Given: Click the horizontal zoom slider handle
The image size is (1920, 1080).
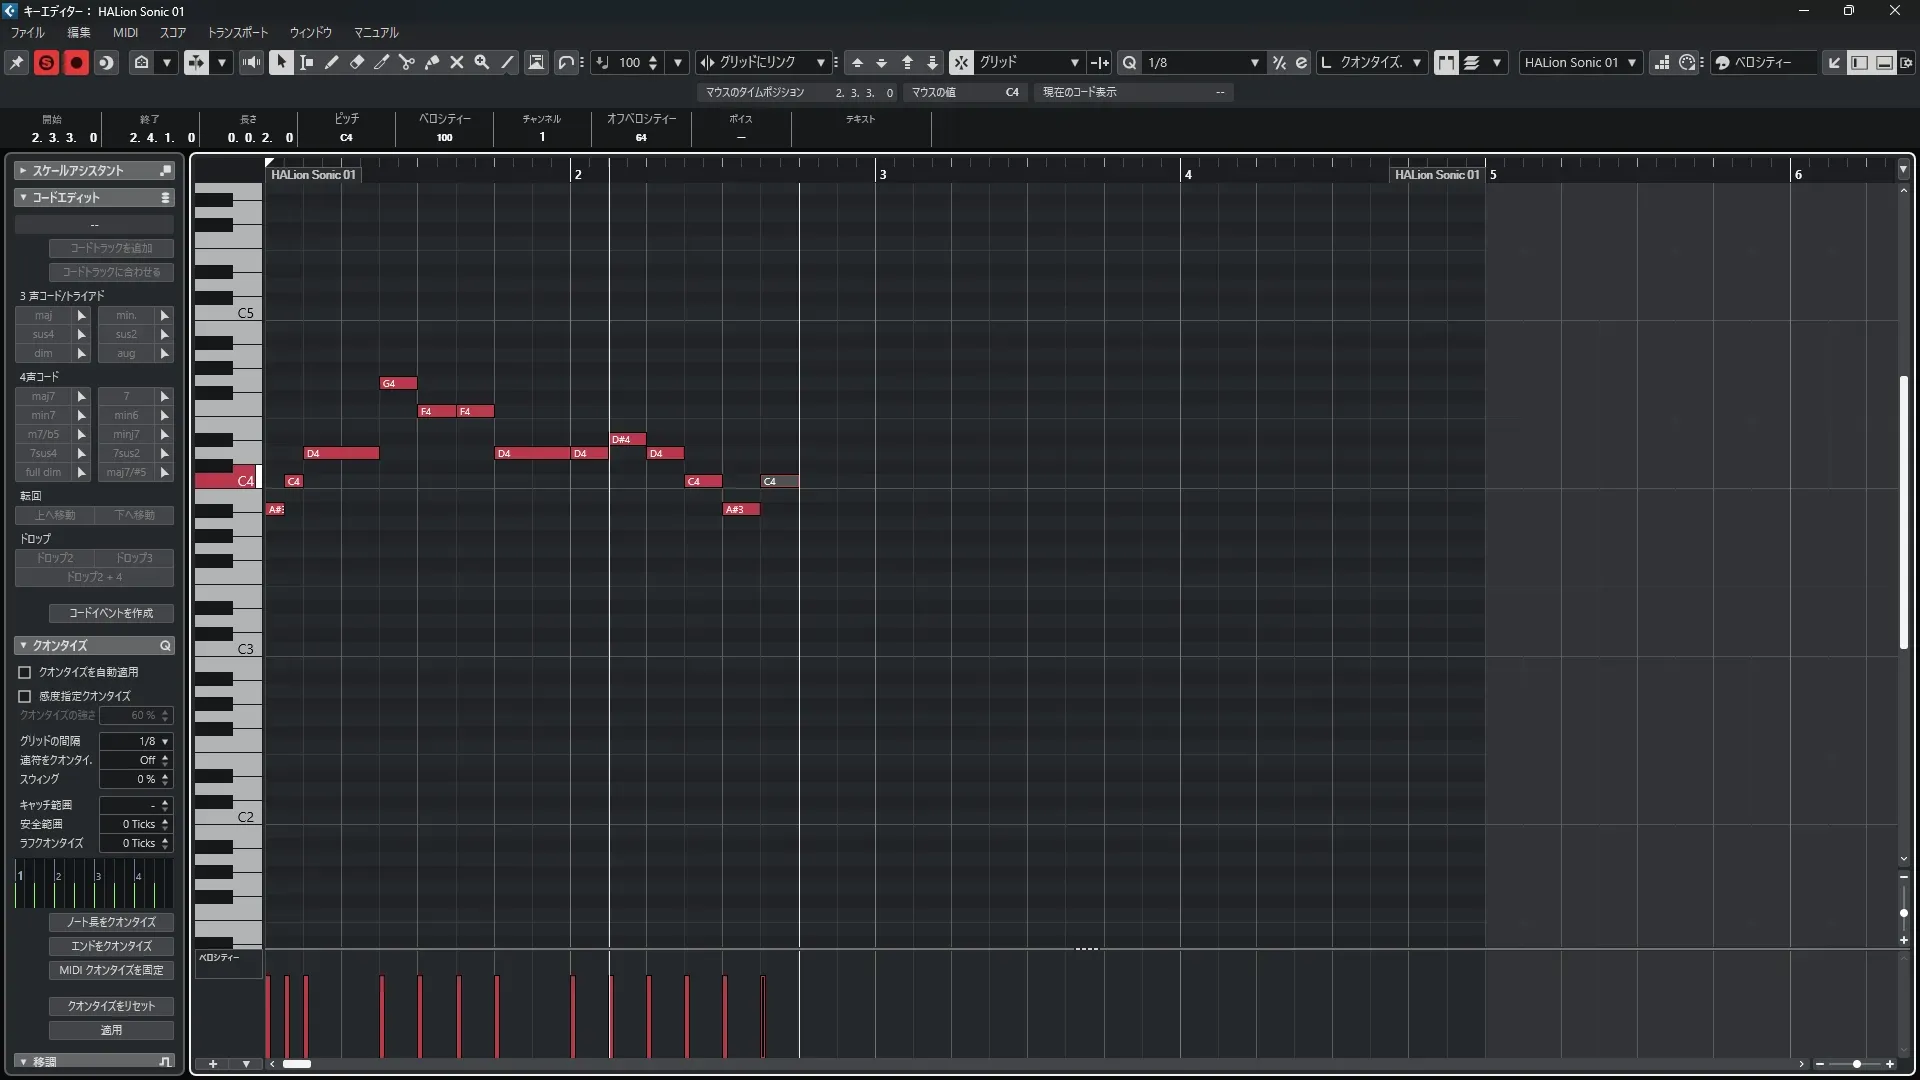Looking at the screenshot, I should [1857, 1064].
